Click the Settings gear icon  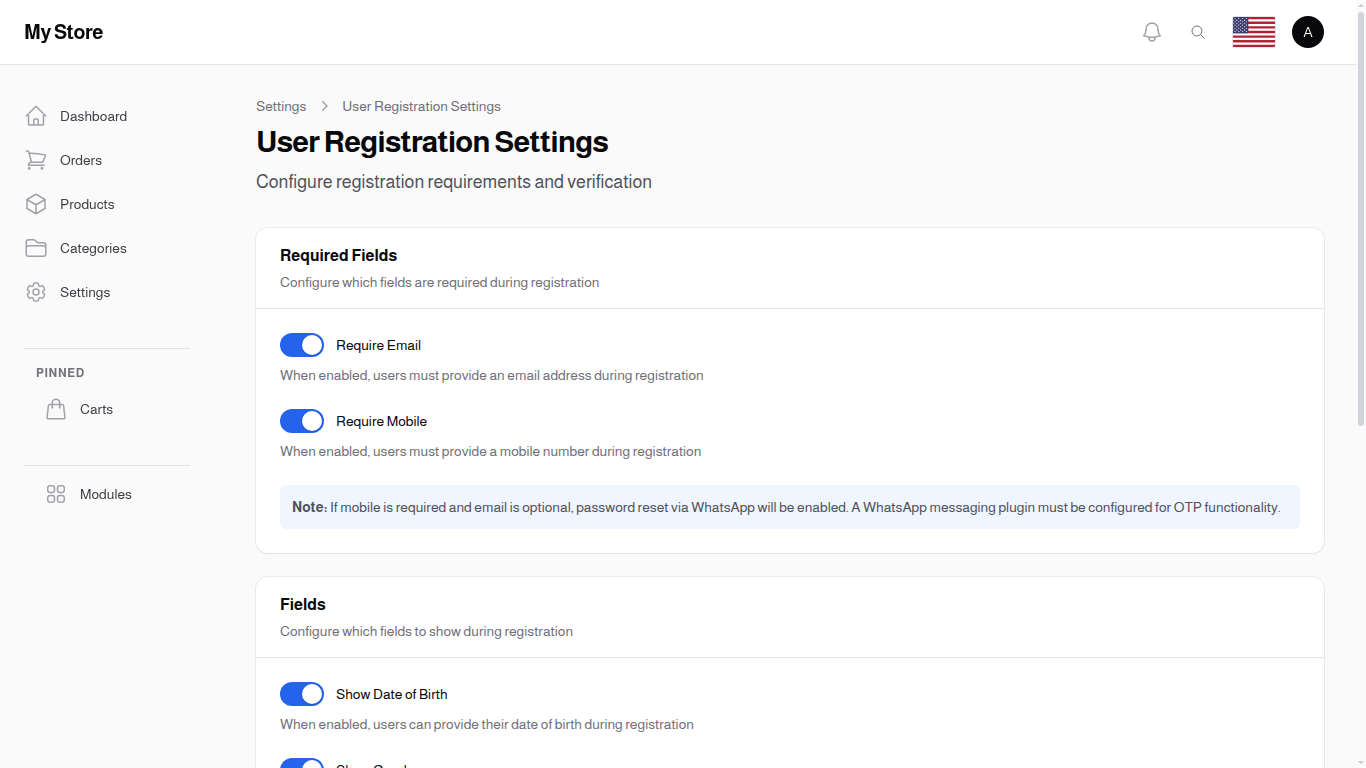(x=36, y=292)
